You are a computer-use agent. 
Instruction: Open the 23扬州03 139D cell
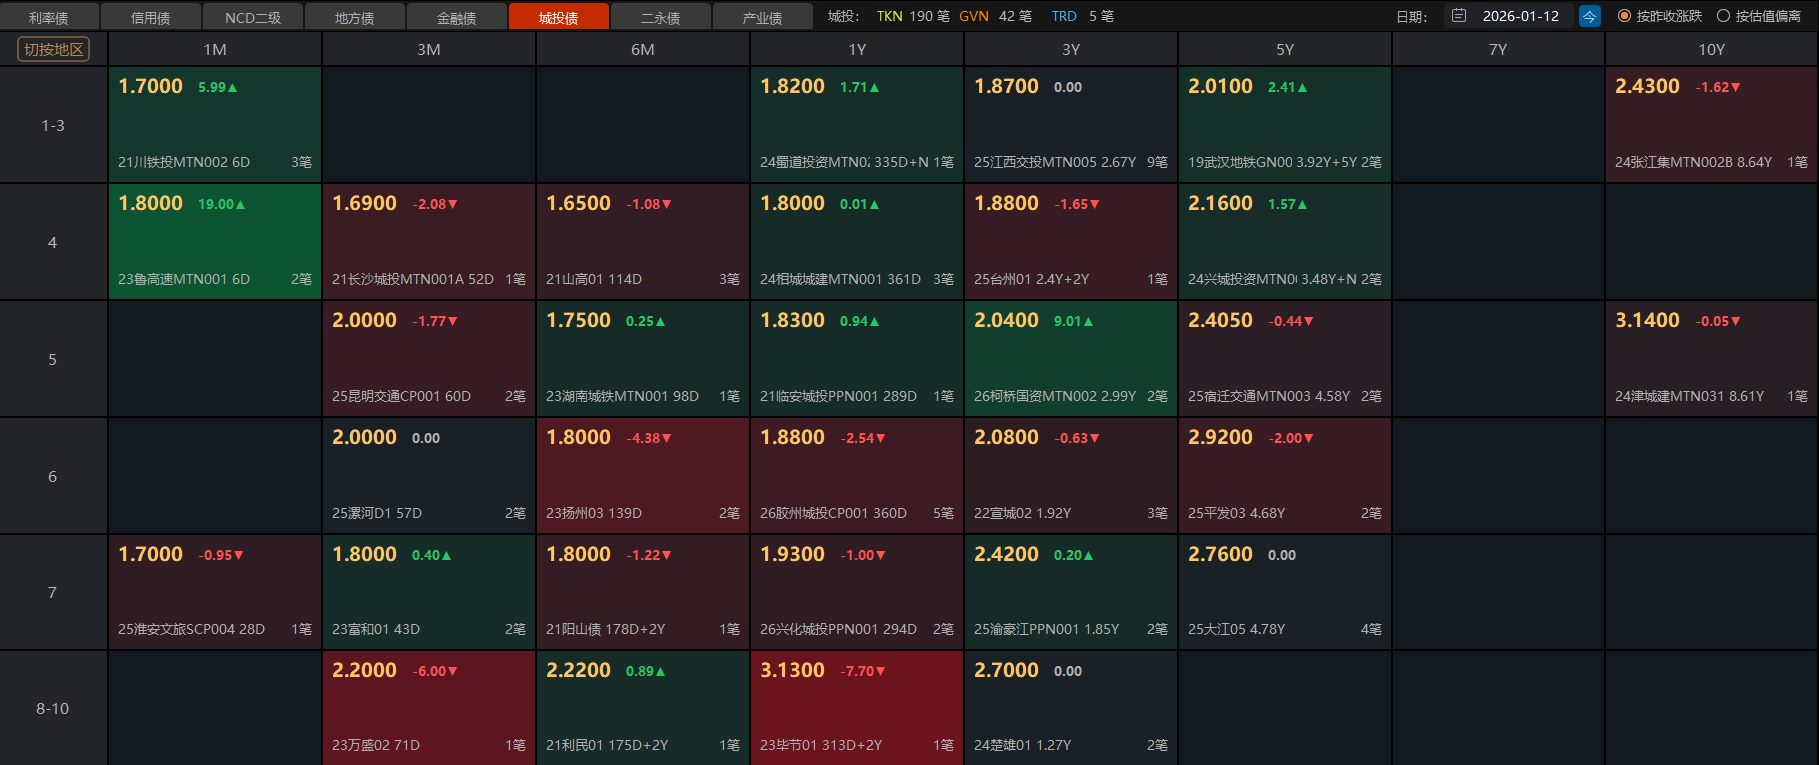(643, 475)
